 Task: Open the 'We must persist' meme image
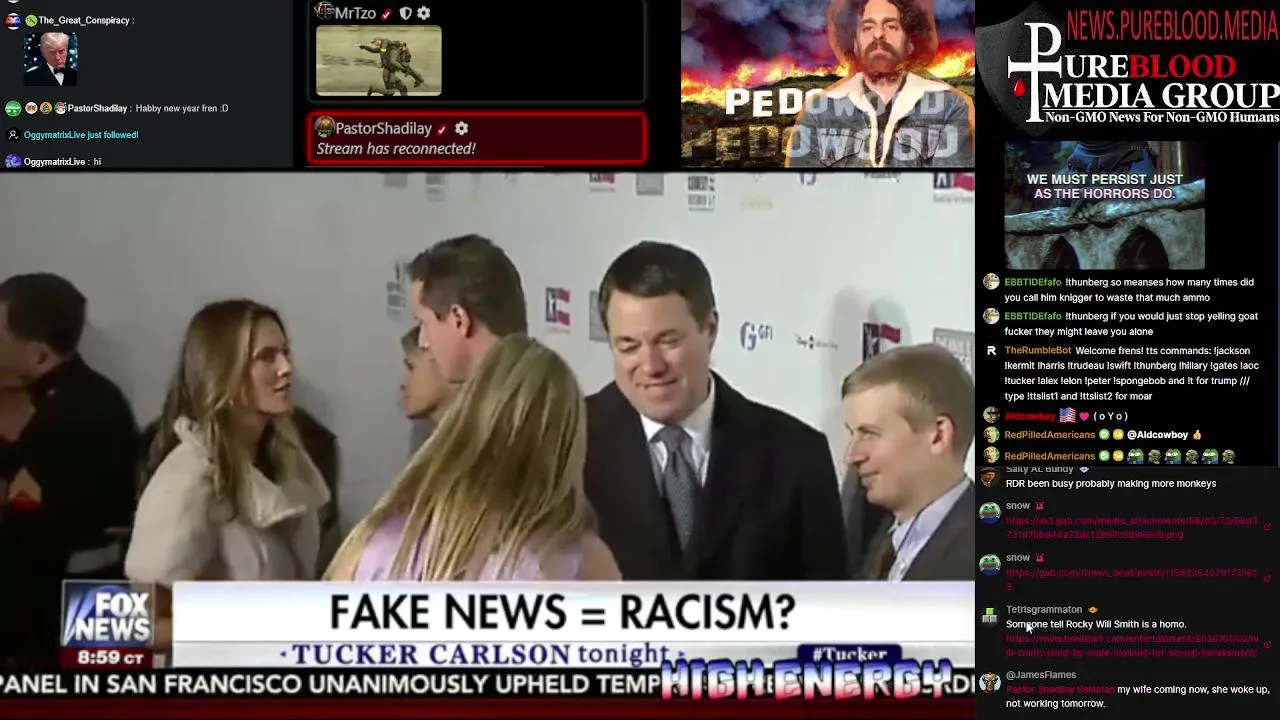(x=1104, y=206)
